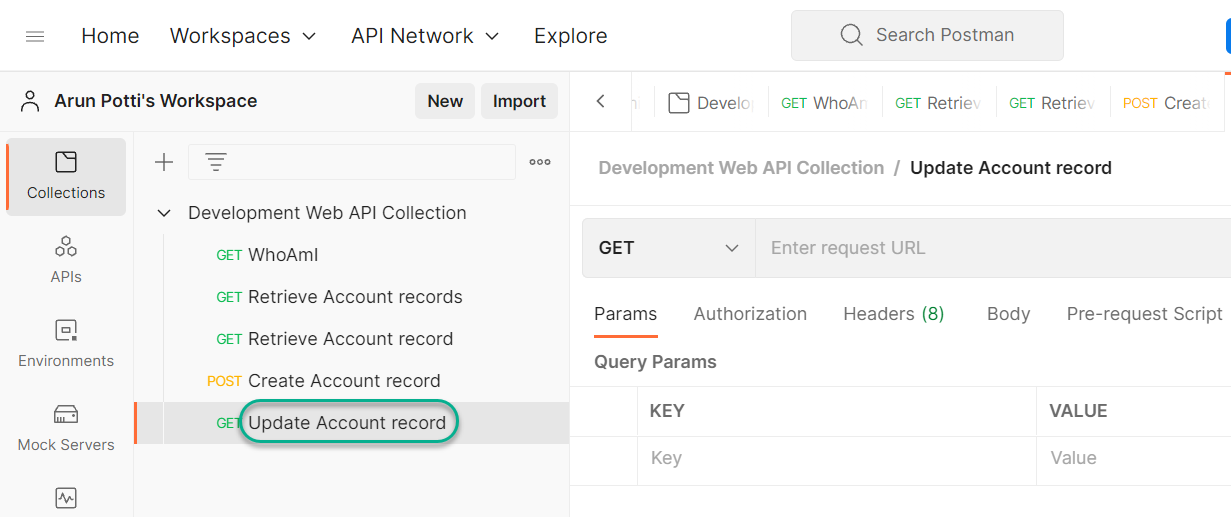
Task: Open the Workspaces dropdown menu
Action: (x=243, y=36)
